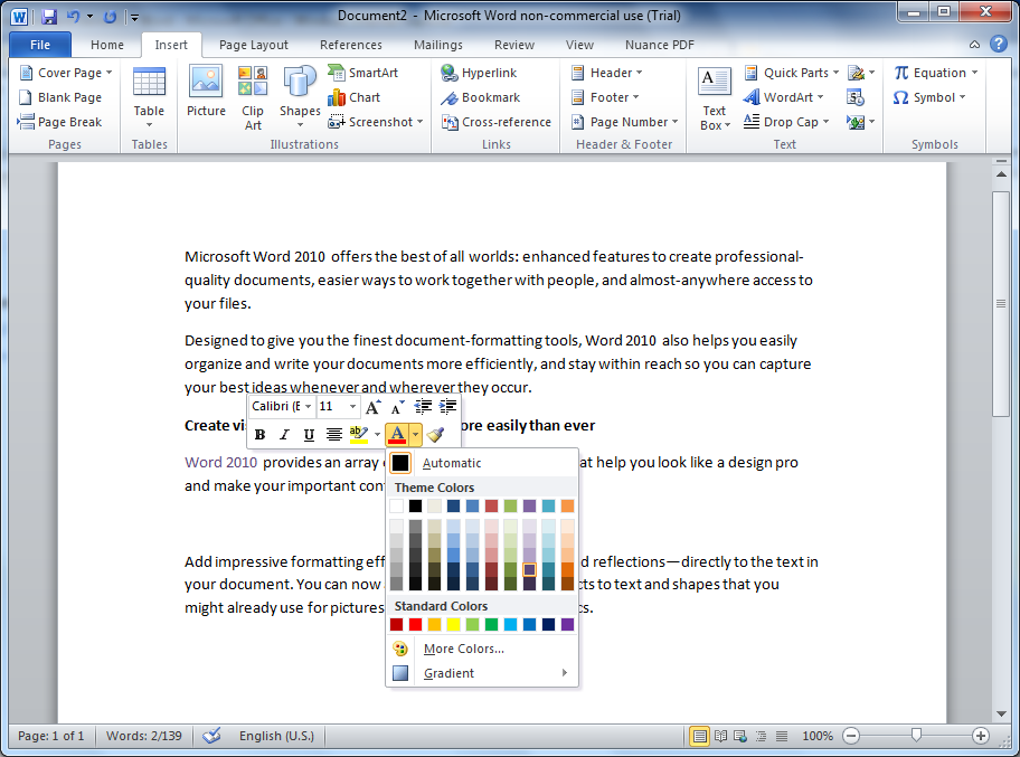This screenshot has height=757, width=1020.
Task: Toggle Underline in the mini toolbar
Action: (x=309, y=434)
